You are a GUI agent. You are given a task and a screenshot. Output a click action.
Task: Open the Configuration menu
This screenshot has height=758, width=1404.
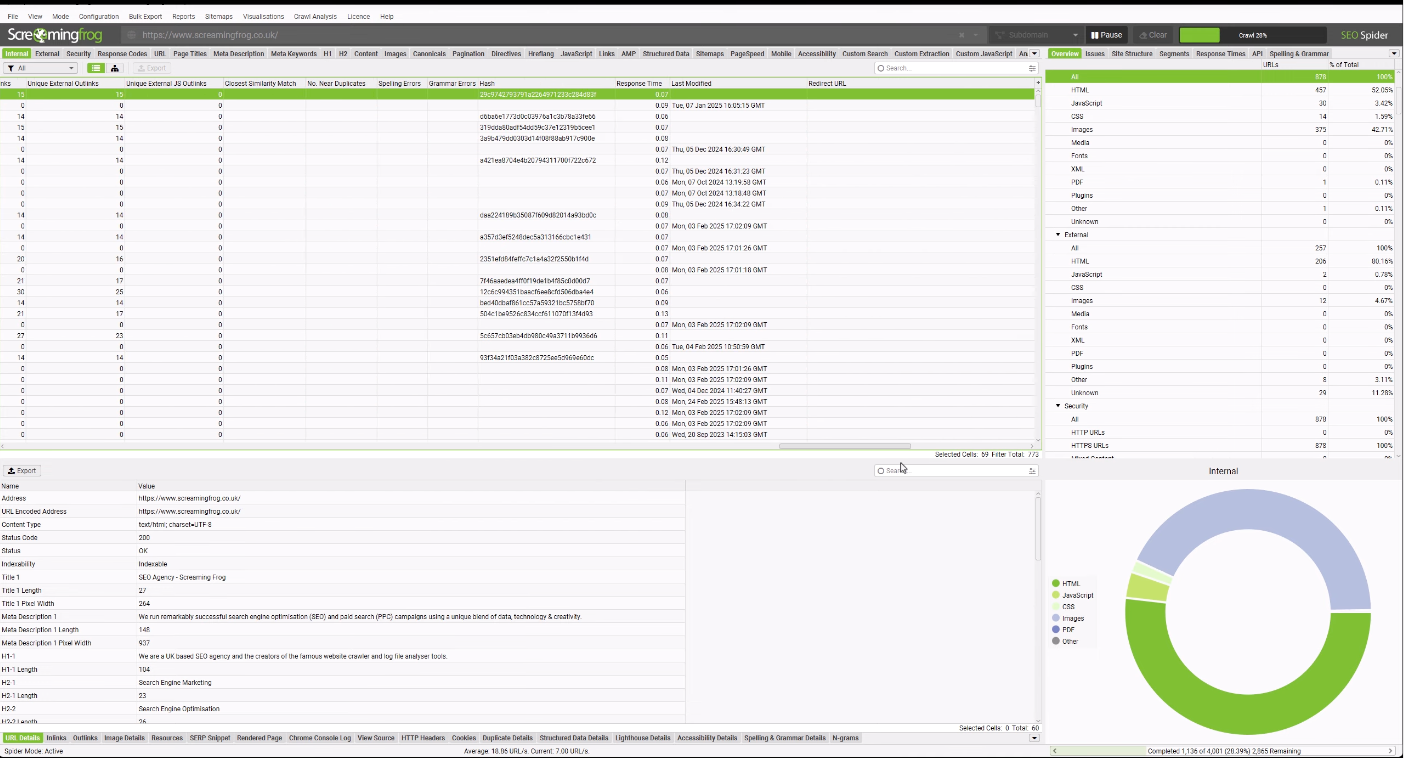click(99, 16)
